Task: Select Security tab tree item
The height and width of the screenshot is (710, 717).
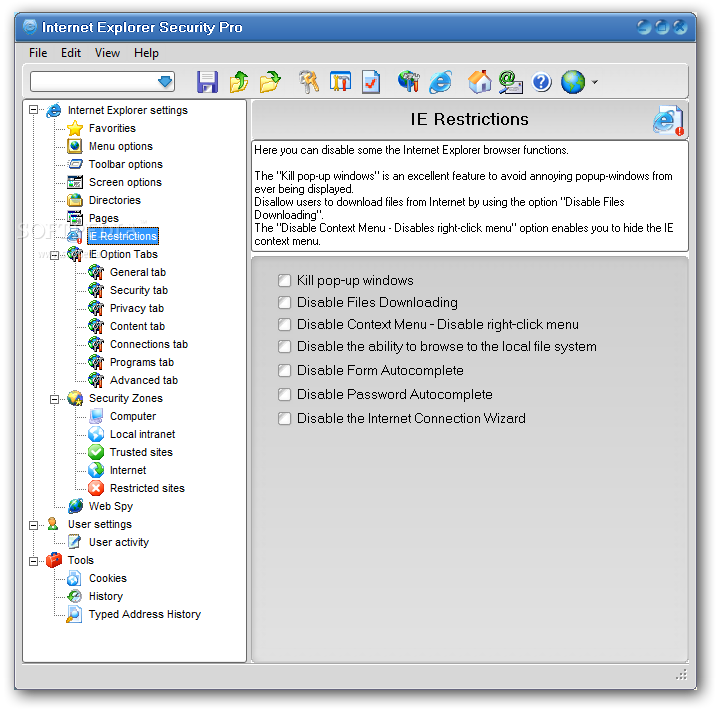Action: pyautogui.click(x=139, y=290)
